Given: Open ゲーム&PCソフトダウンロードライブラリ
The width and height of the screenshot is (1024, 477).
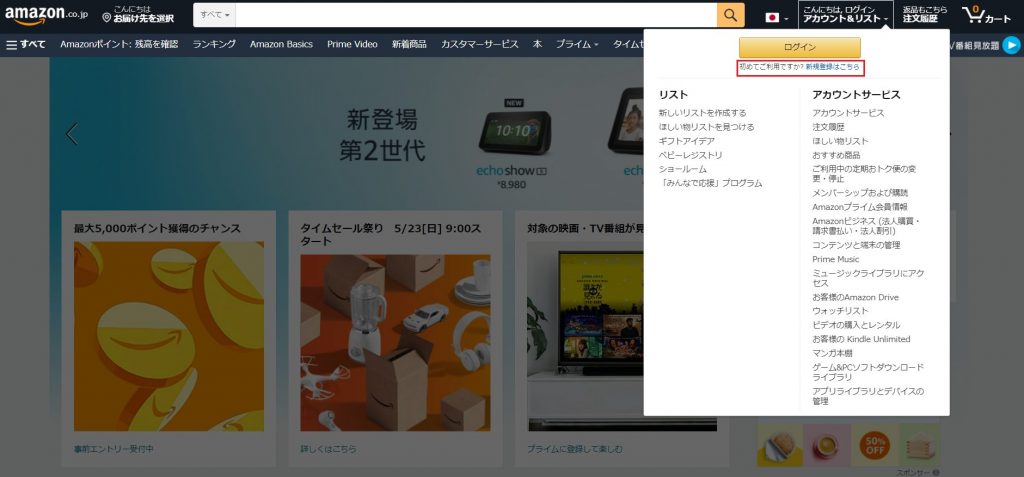Looking at the screenshot, I should (868, 372).
